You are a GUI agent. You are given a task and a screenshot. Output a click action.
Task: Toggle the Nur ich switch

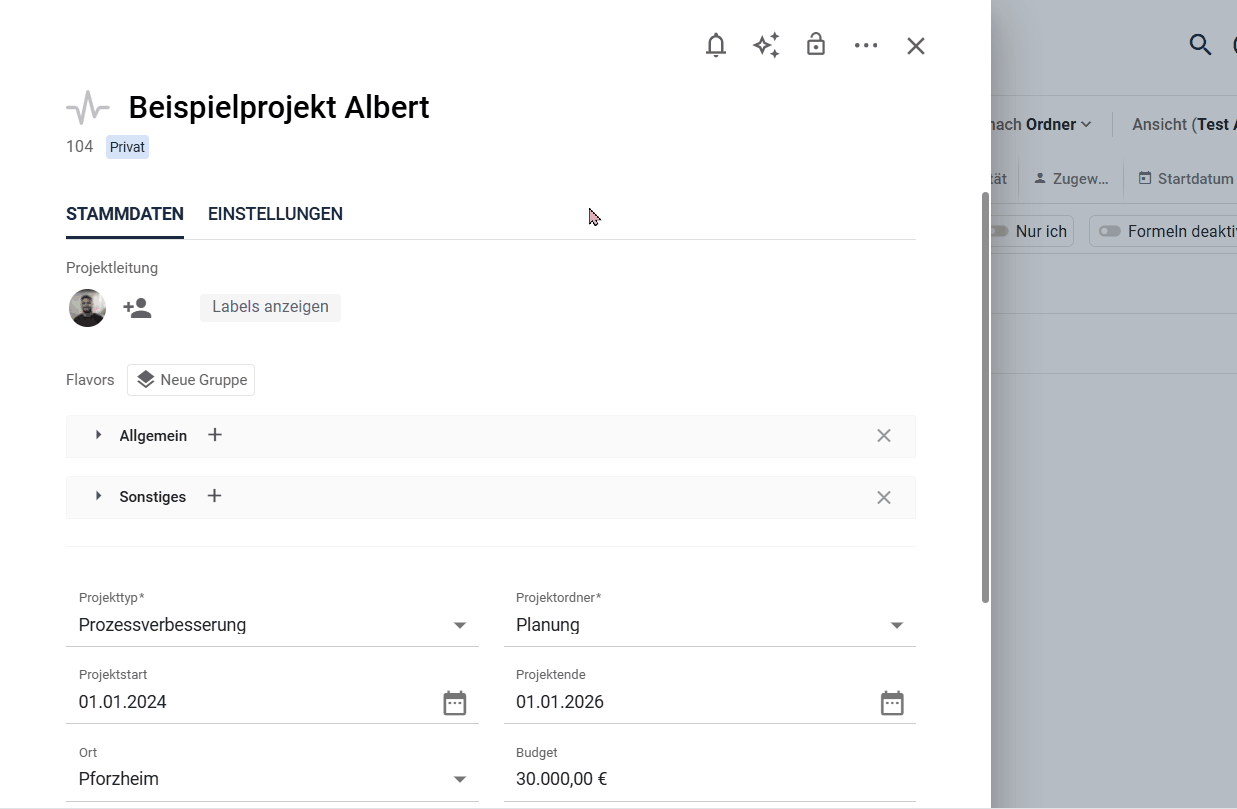click(x=1000, y=231)
